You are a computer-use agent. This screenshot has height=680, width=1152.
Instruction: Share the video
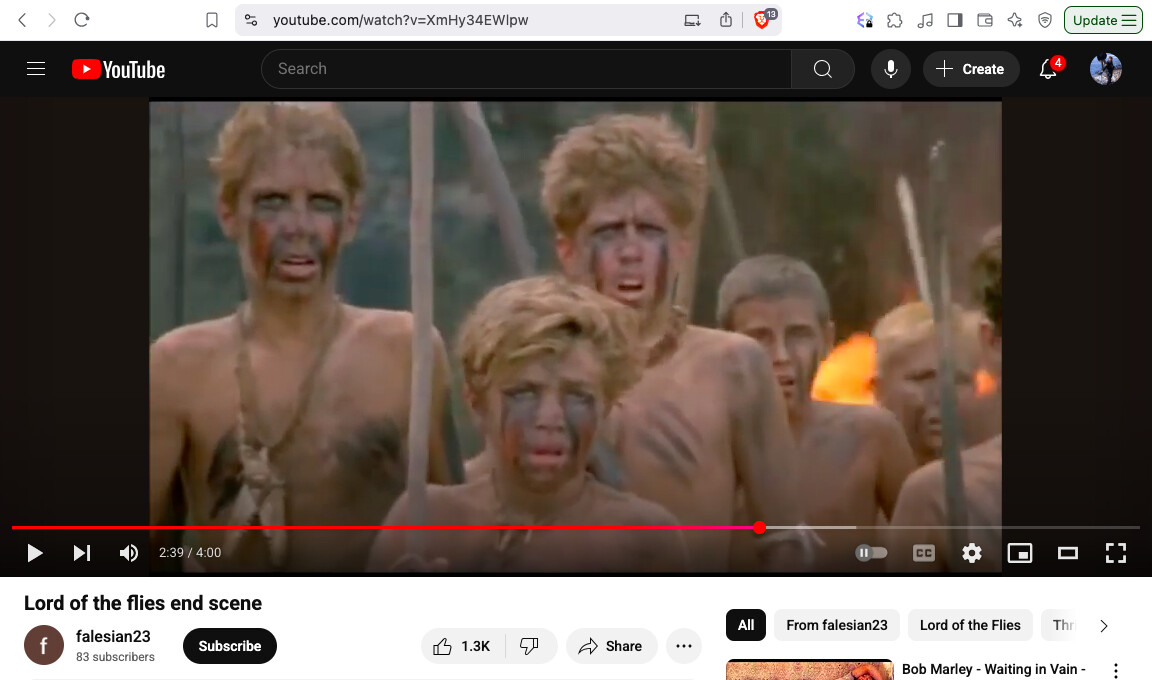[611, 645]
